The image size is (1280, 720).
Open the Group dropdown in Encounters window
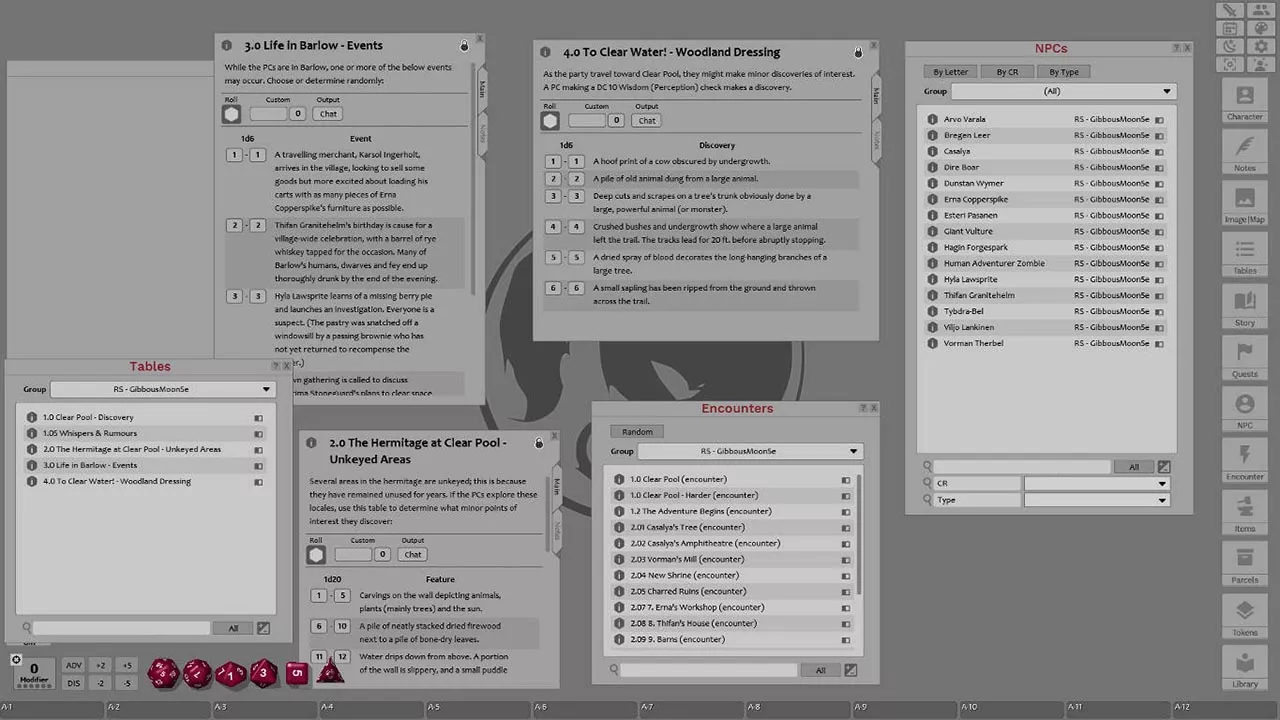750,451
